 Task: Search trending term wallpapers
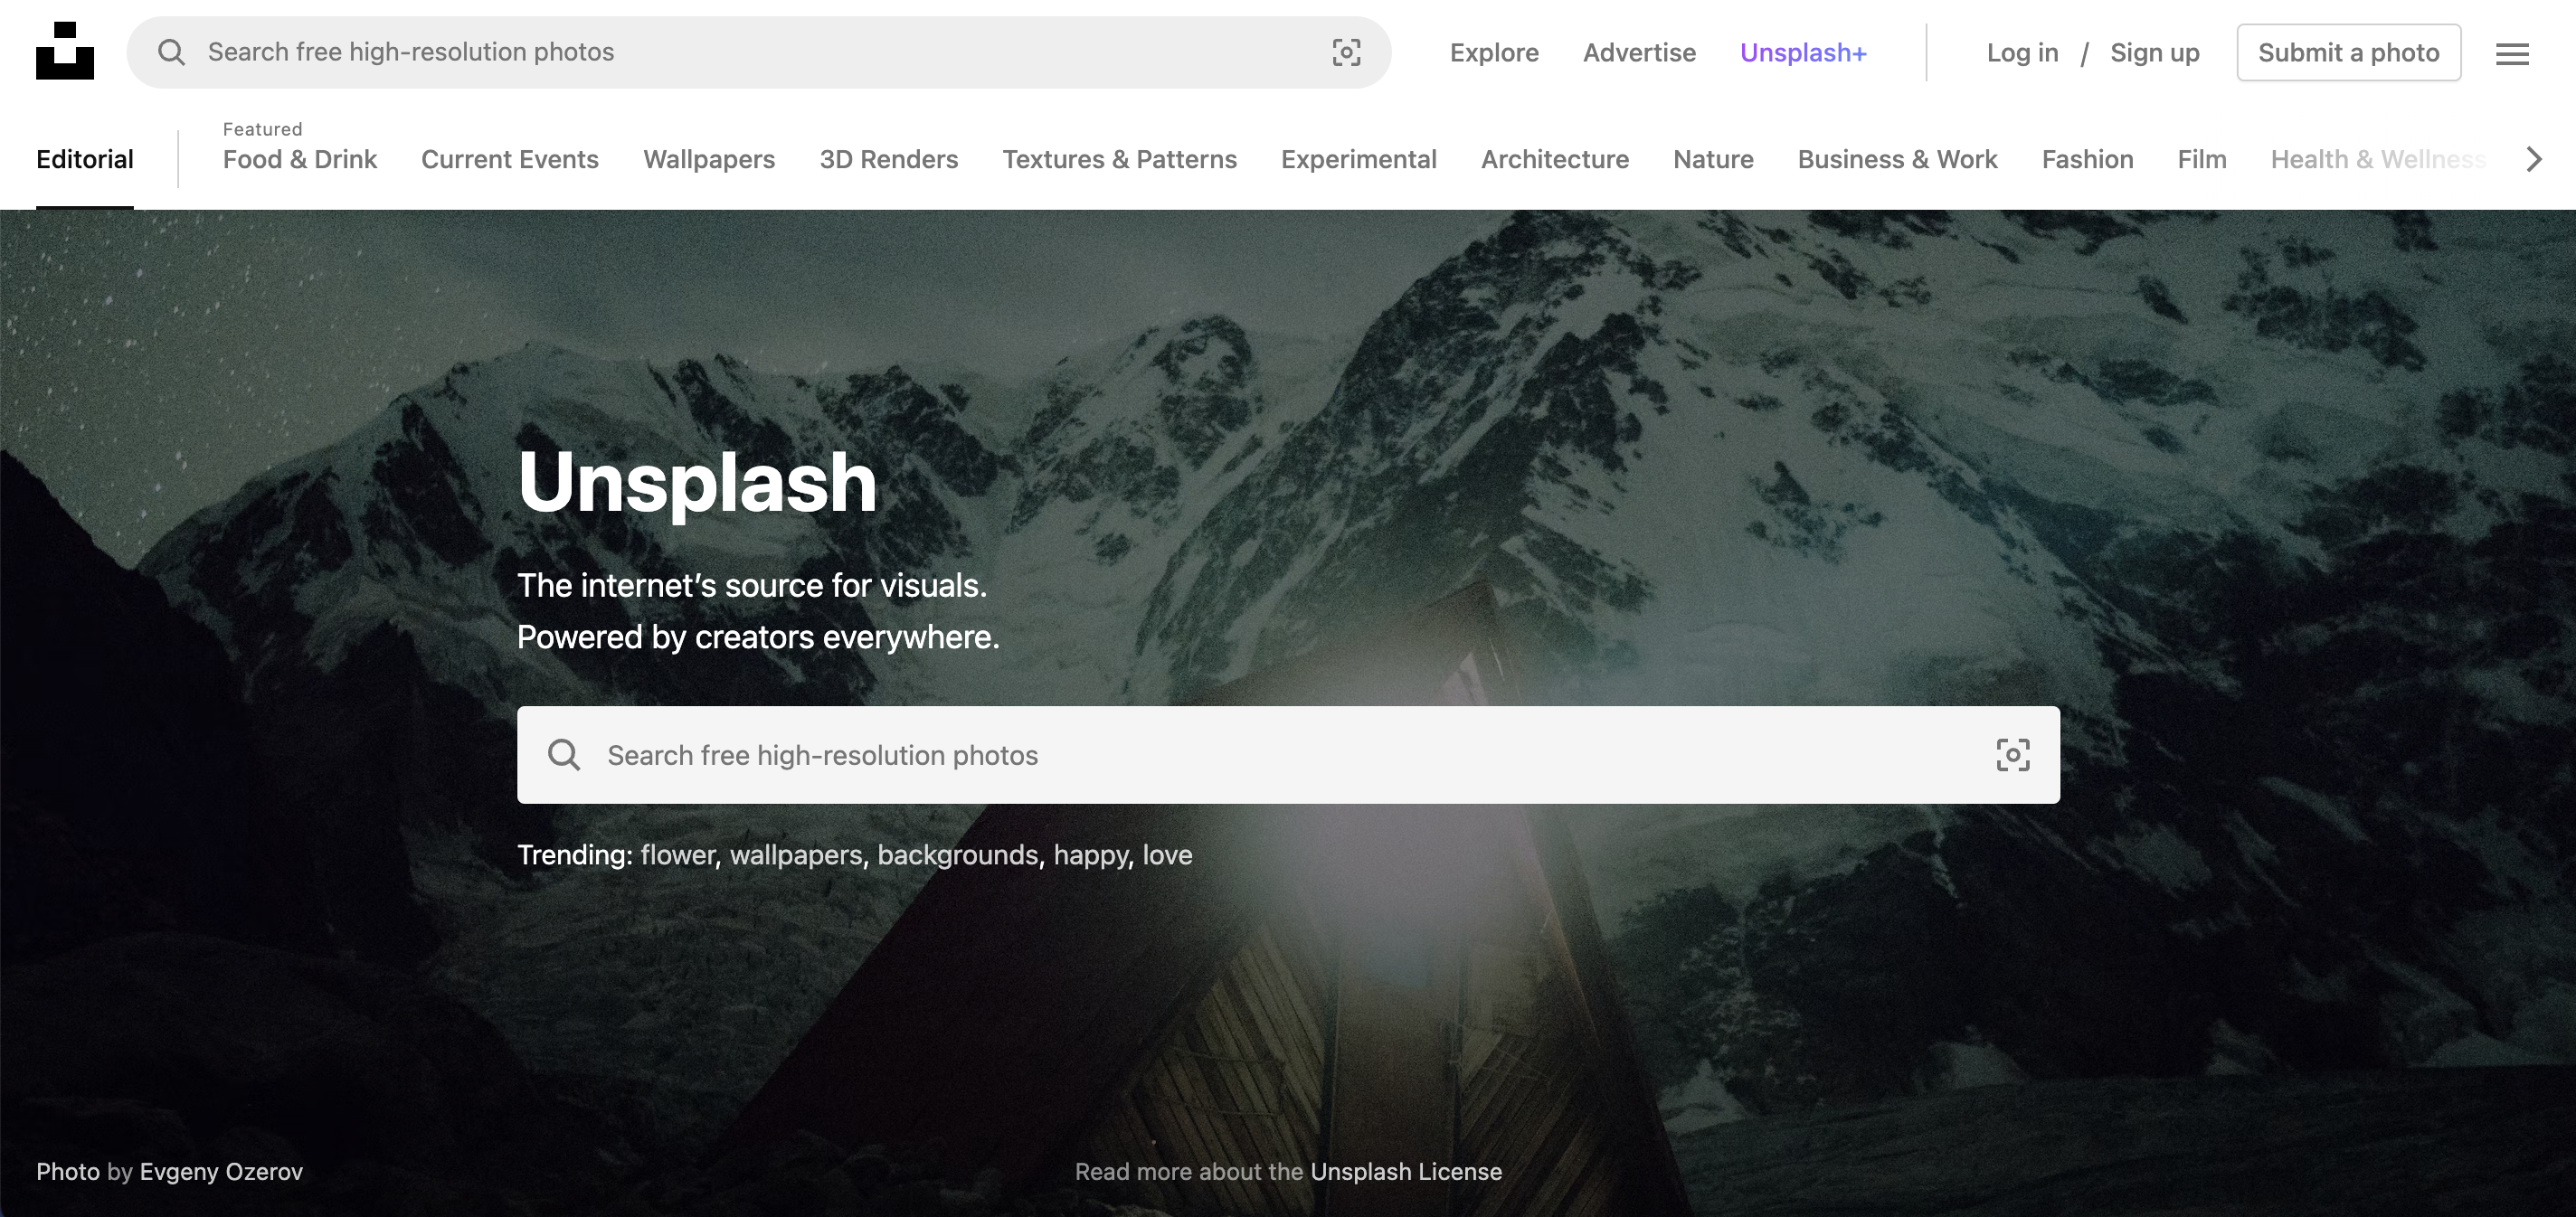tap(796, 855)
